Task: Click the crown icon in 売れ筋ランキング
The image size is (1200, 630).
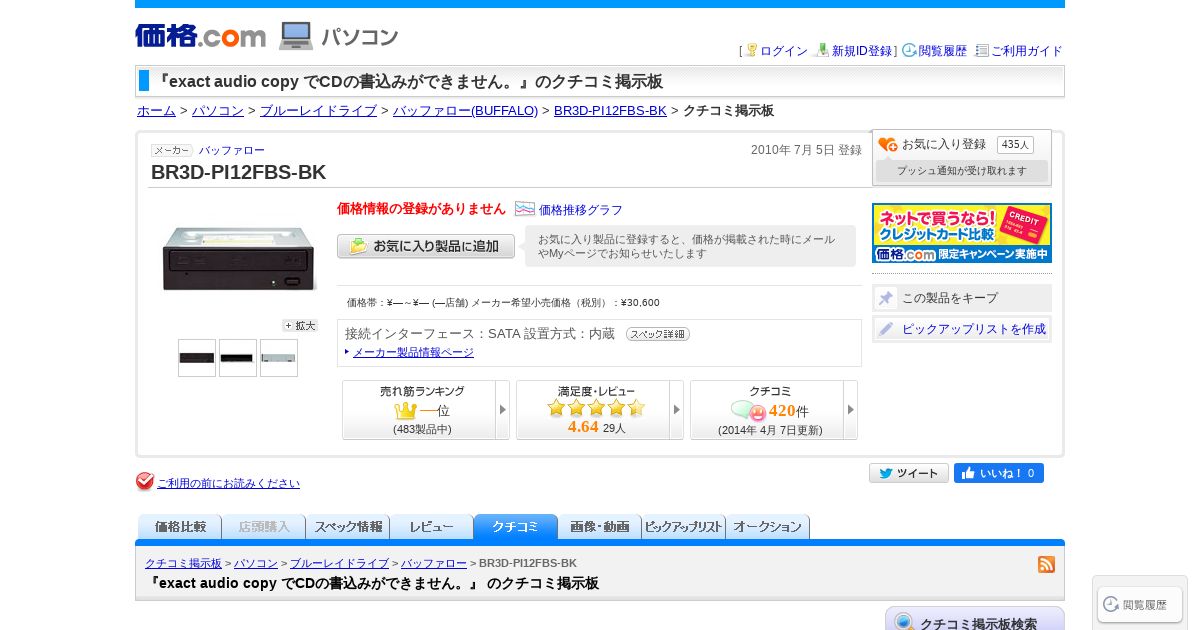Action: pyautogui.click(x=405, y=411)
